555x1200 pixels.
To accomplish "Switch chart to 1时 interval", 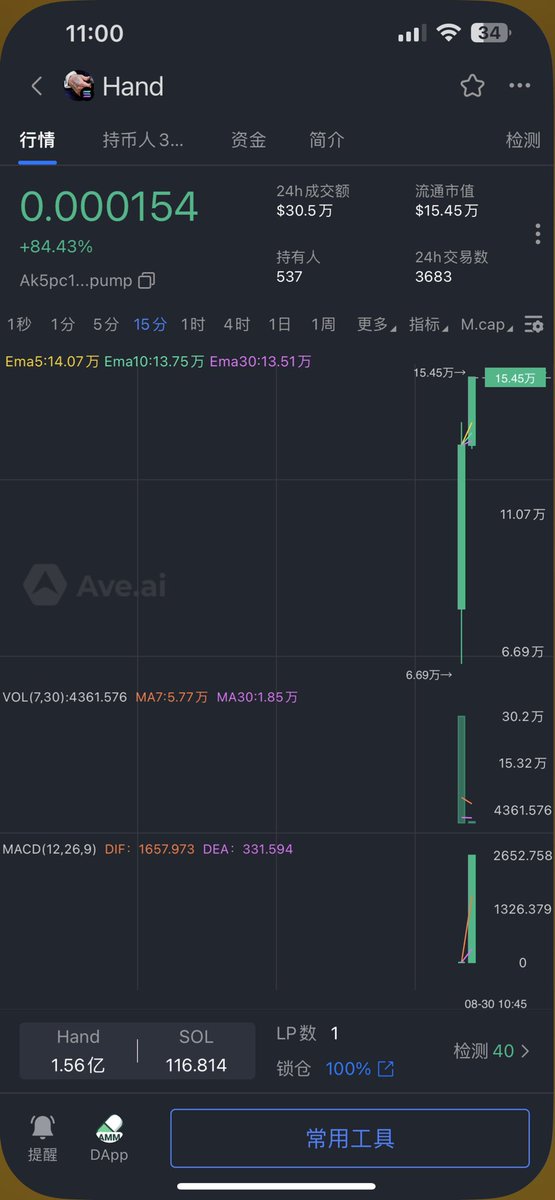I will 193,324.
